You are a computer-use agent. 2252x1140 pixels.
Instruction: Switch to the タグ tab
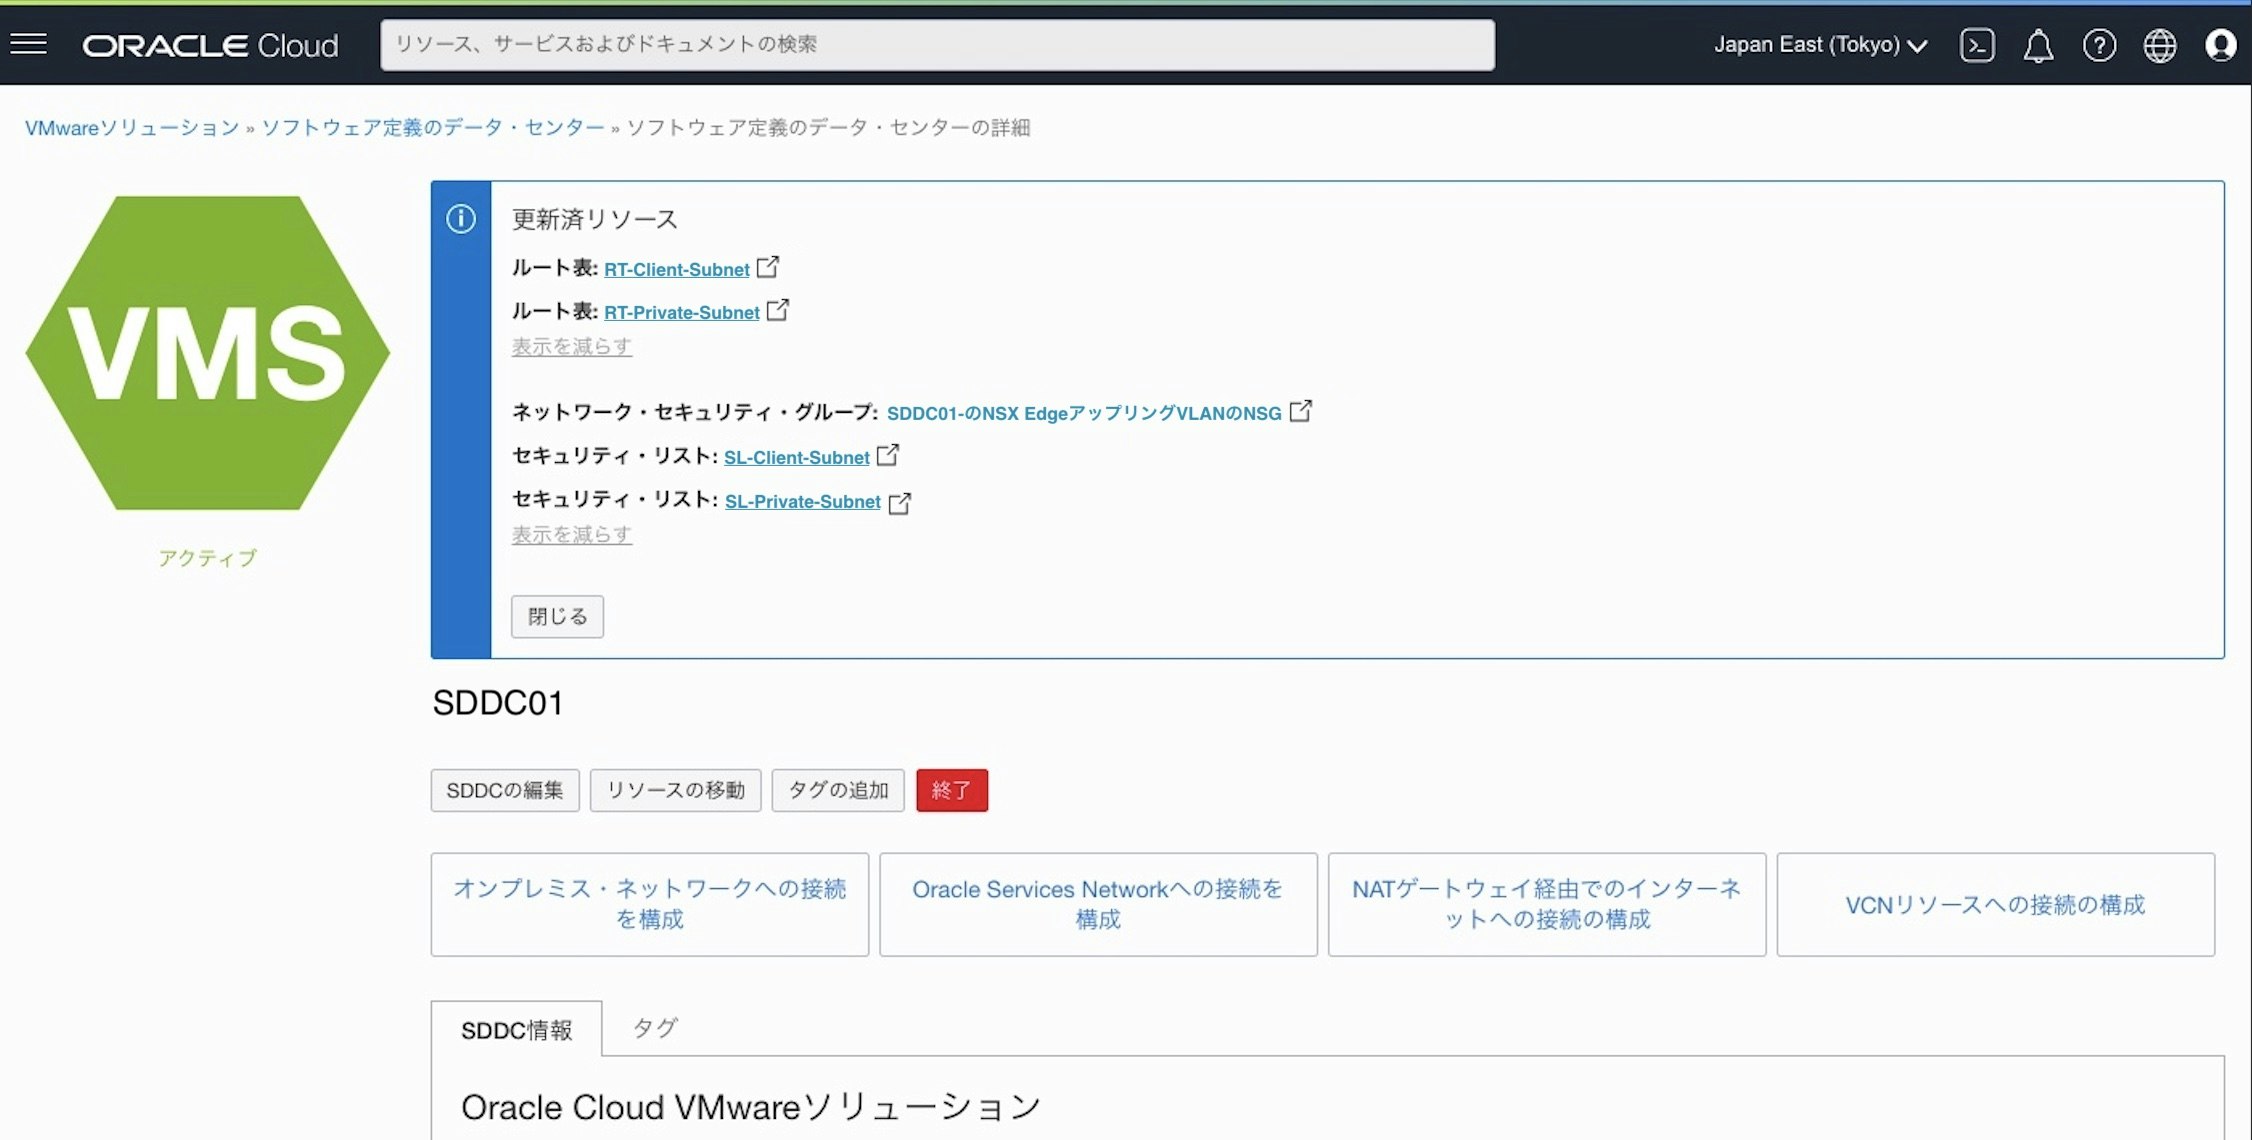click(x=655, y=1027)
